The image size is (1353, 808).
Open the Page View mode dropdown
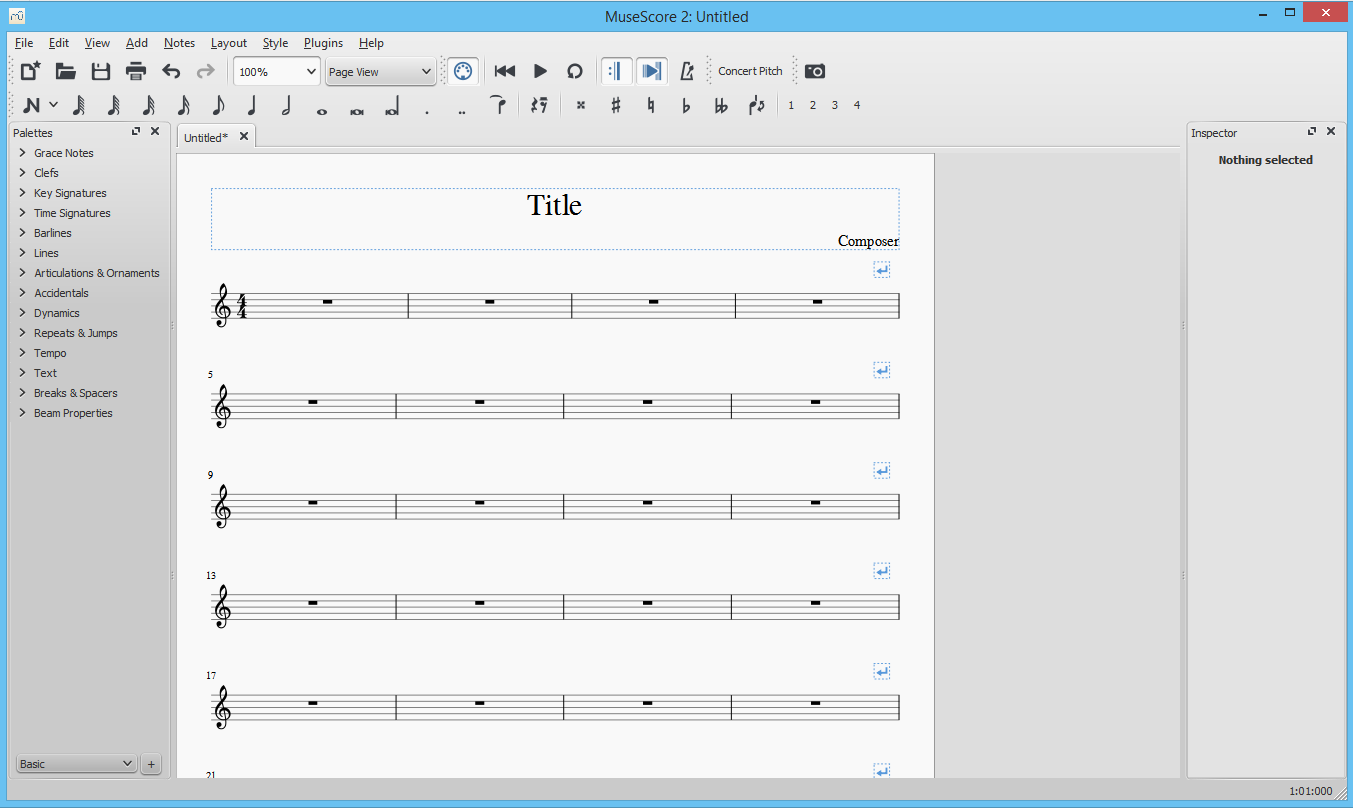[381, 72]
